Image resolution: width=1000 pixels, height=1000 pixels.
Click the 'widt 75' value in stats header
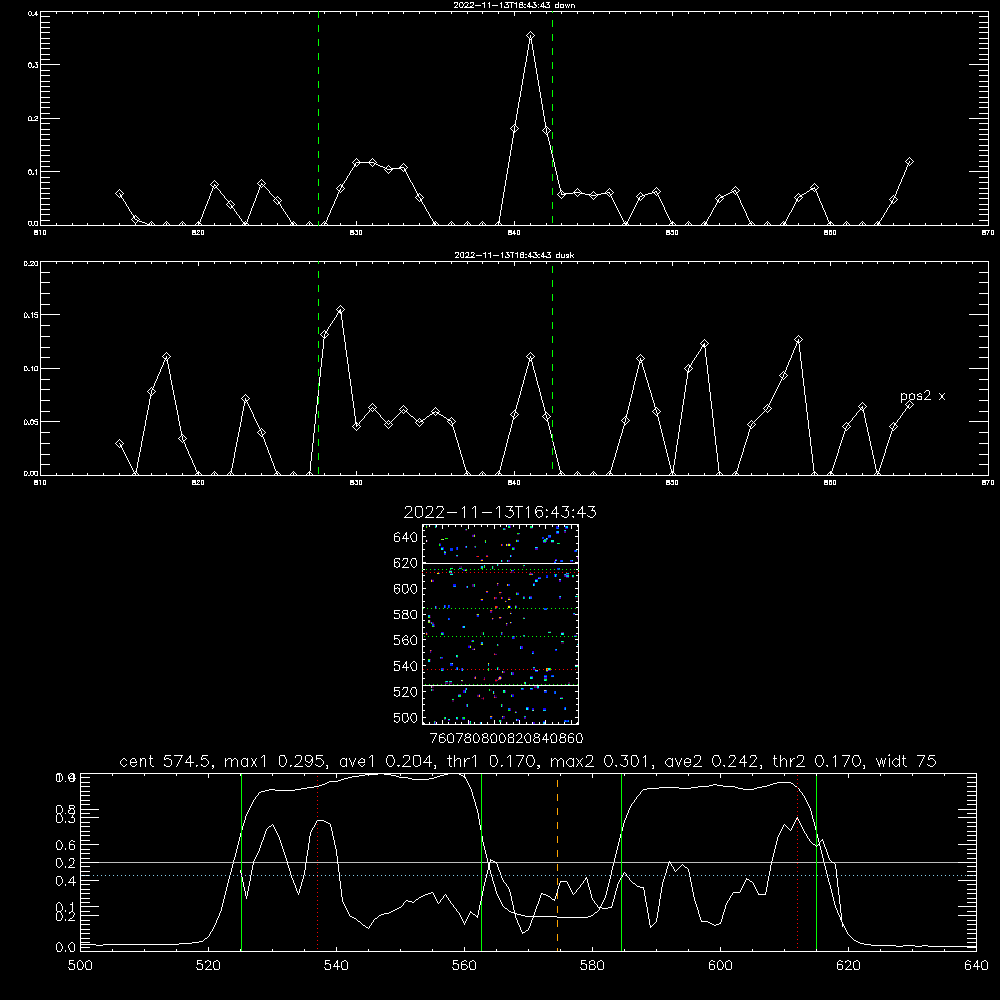pos(906,761)
